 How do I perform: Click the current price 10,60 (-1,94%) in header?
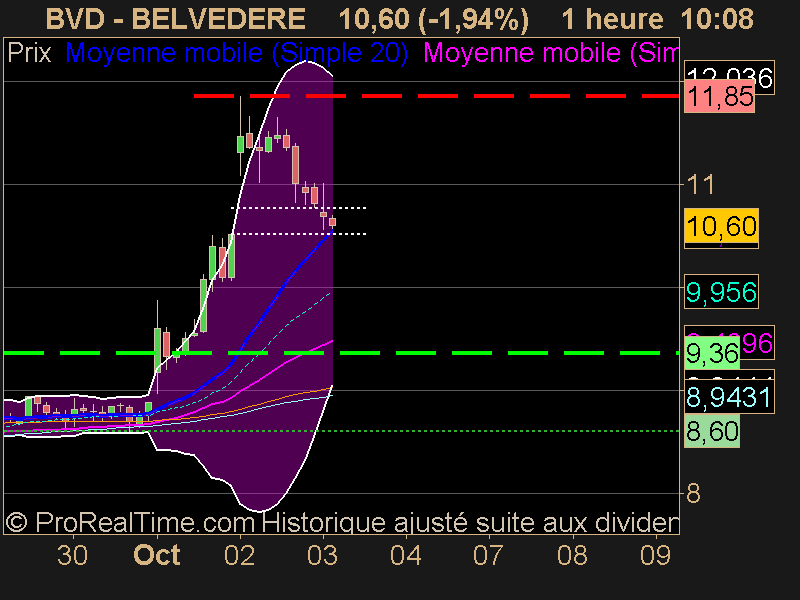(x=434, y=19)
